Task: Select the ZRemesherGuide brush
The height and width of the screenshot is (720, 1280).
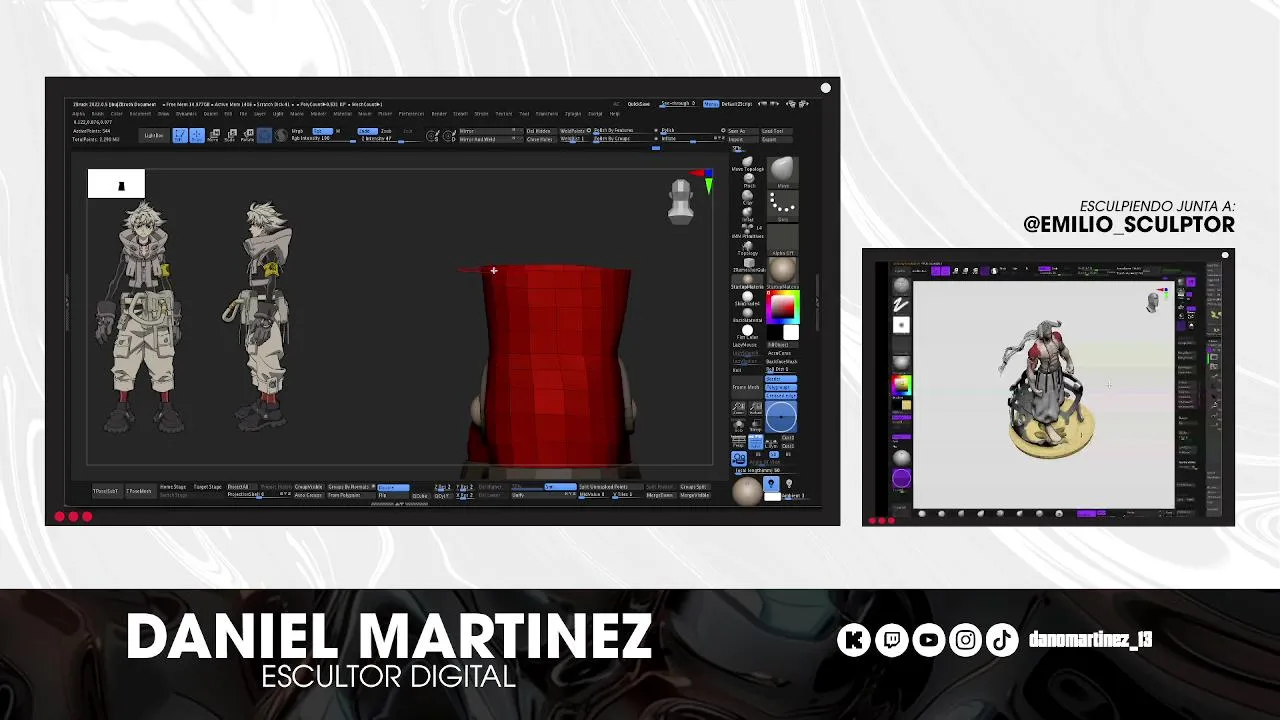Action: [748, 263]
